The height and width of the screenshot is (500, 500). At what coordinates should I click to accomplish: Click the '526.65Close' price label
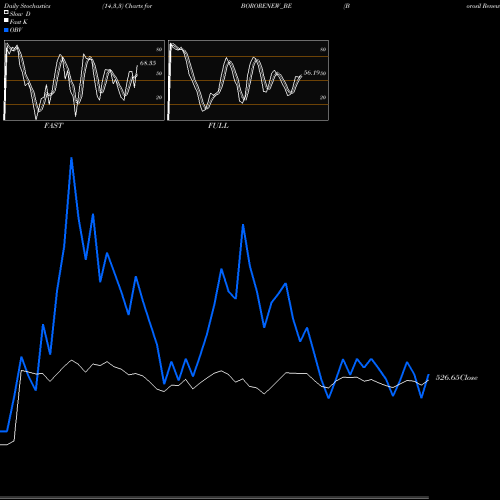(457, 378)
